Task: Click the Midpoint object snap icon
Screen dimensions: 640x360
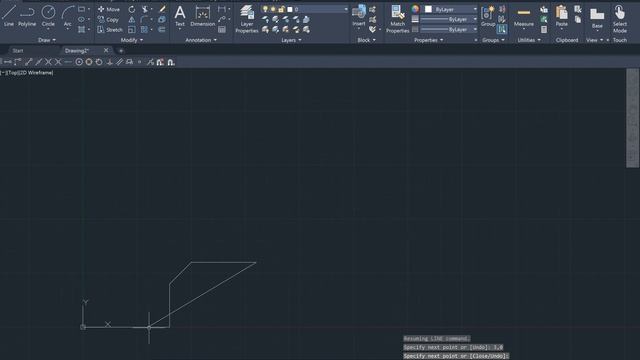Action: pos(38,62)
